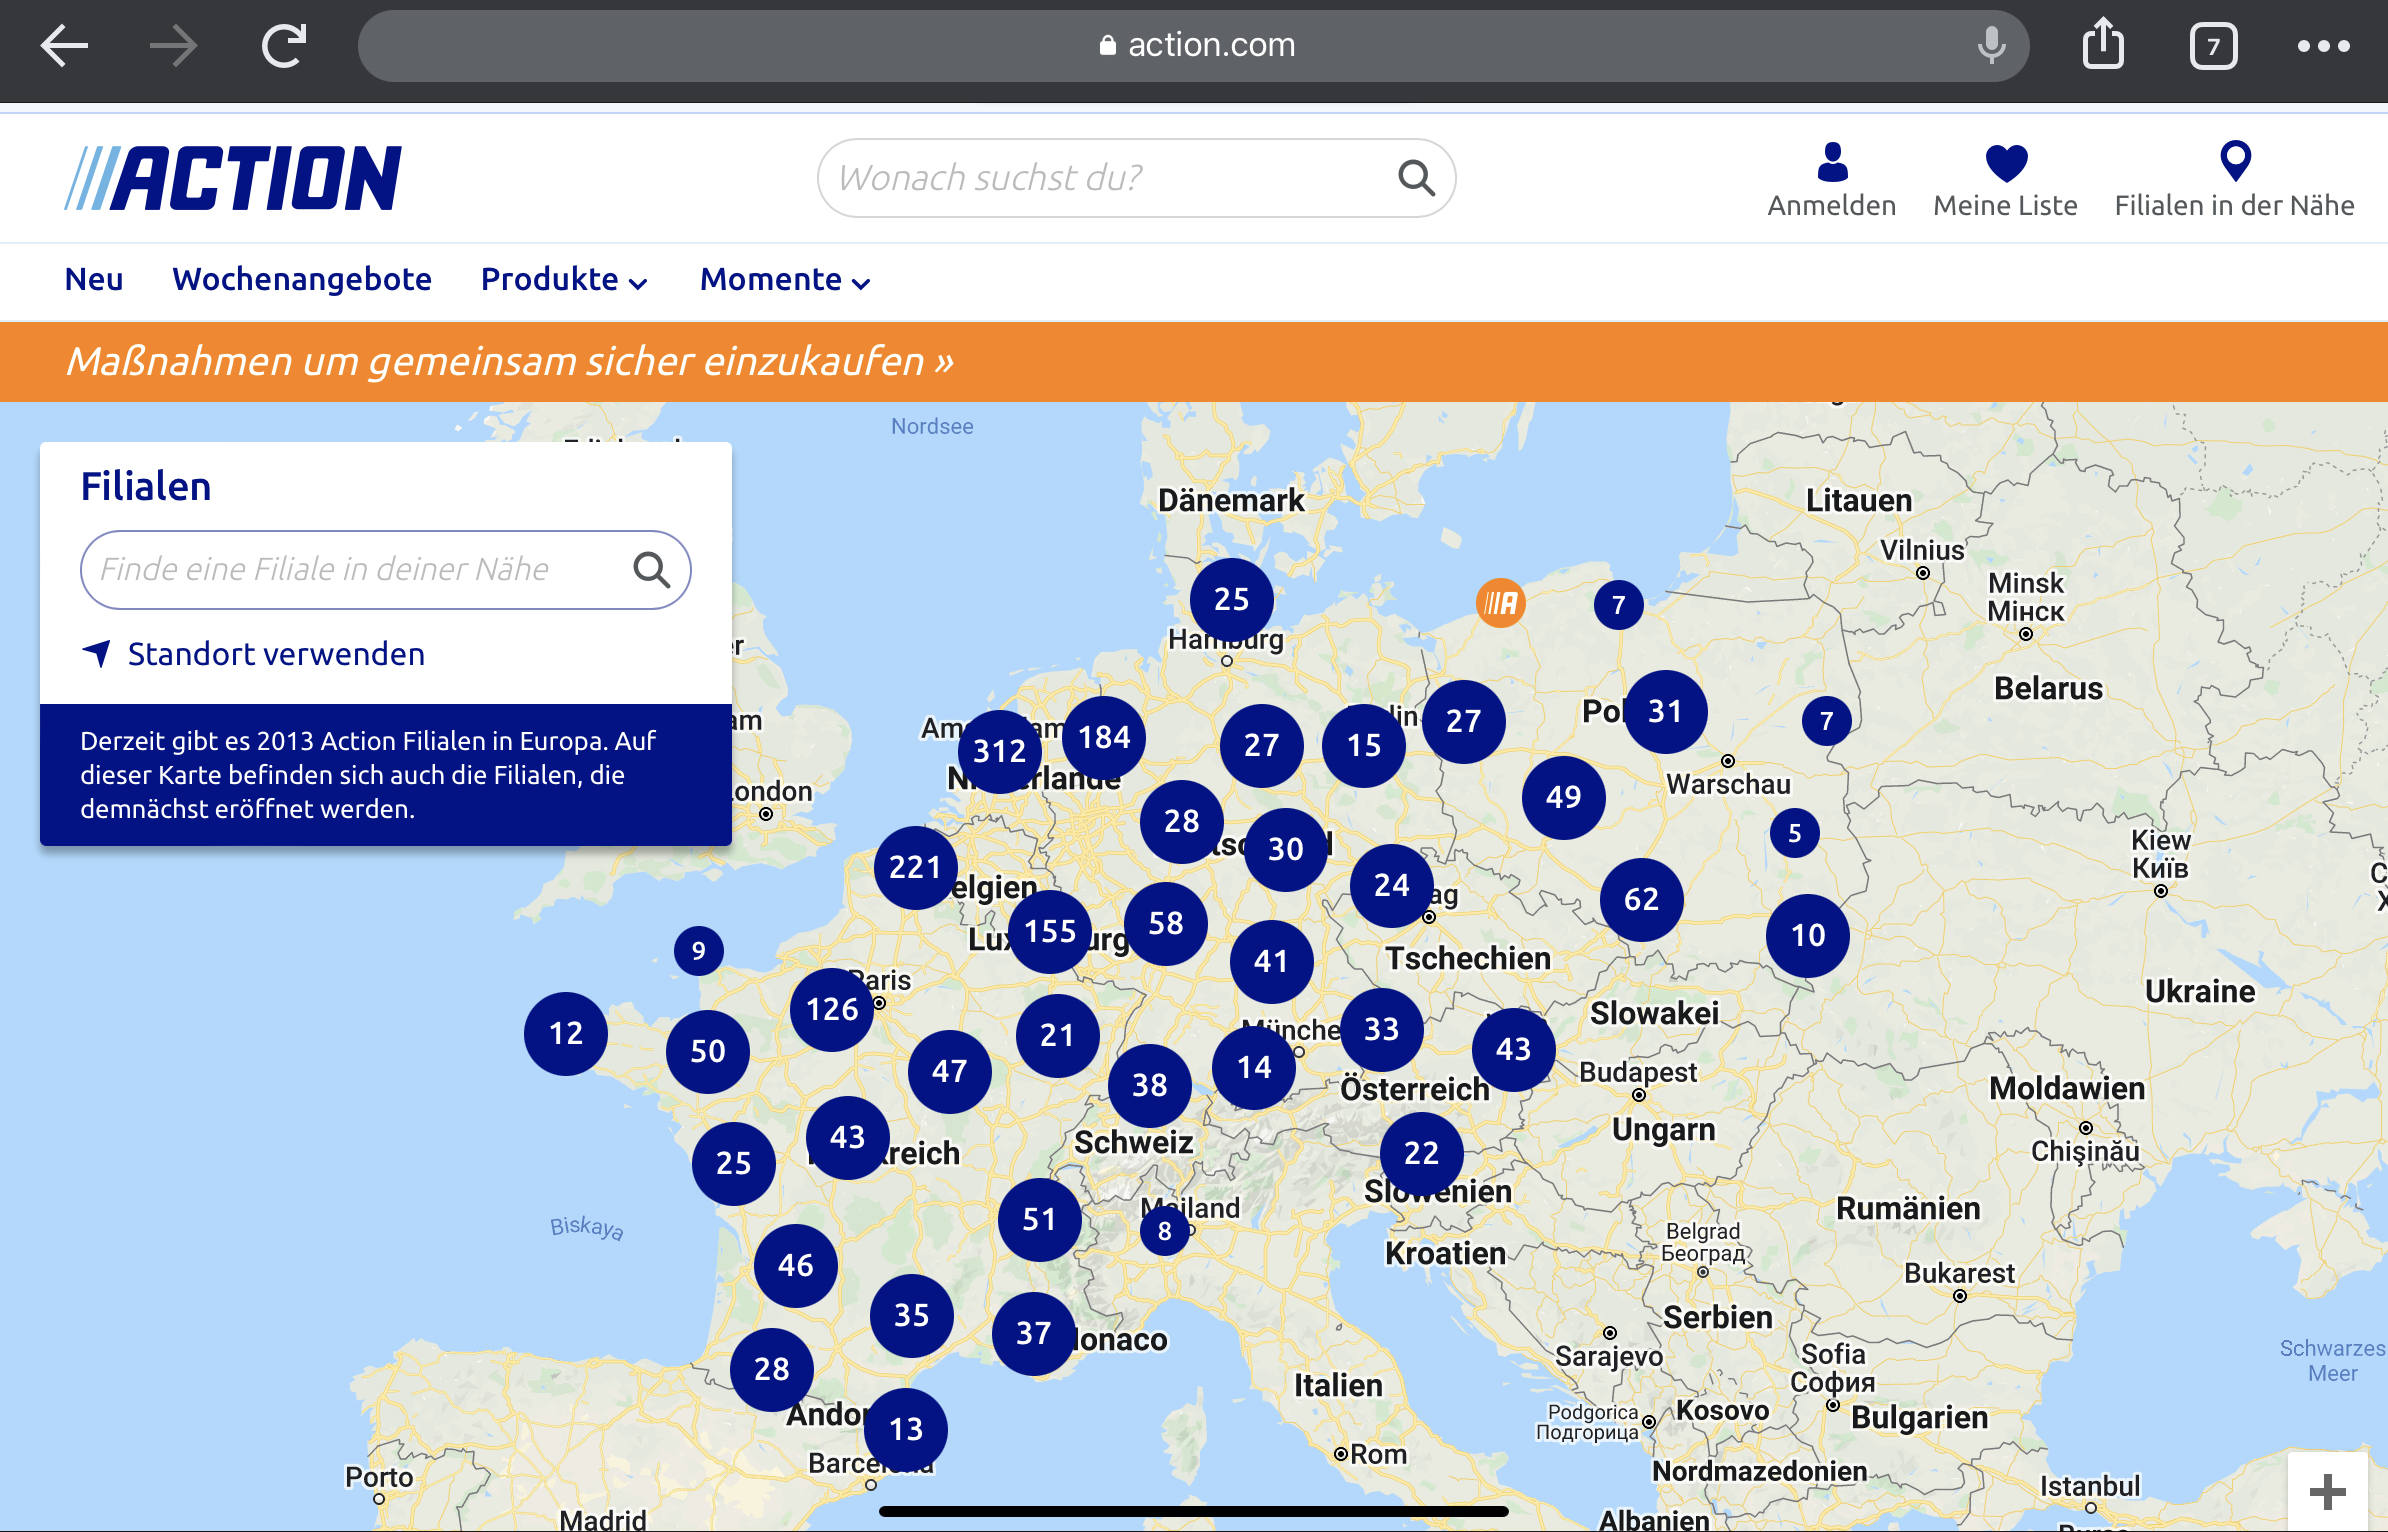Click the 37 cluster near Monaco
Screen dimensions: 2388x1532
point(1034,1333)
